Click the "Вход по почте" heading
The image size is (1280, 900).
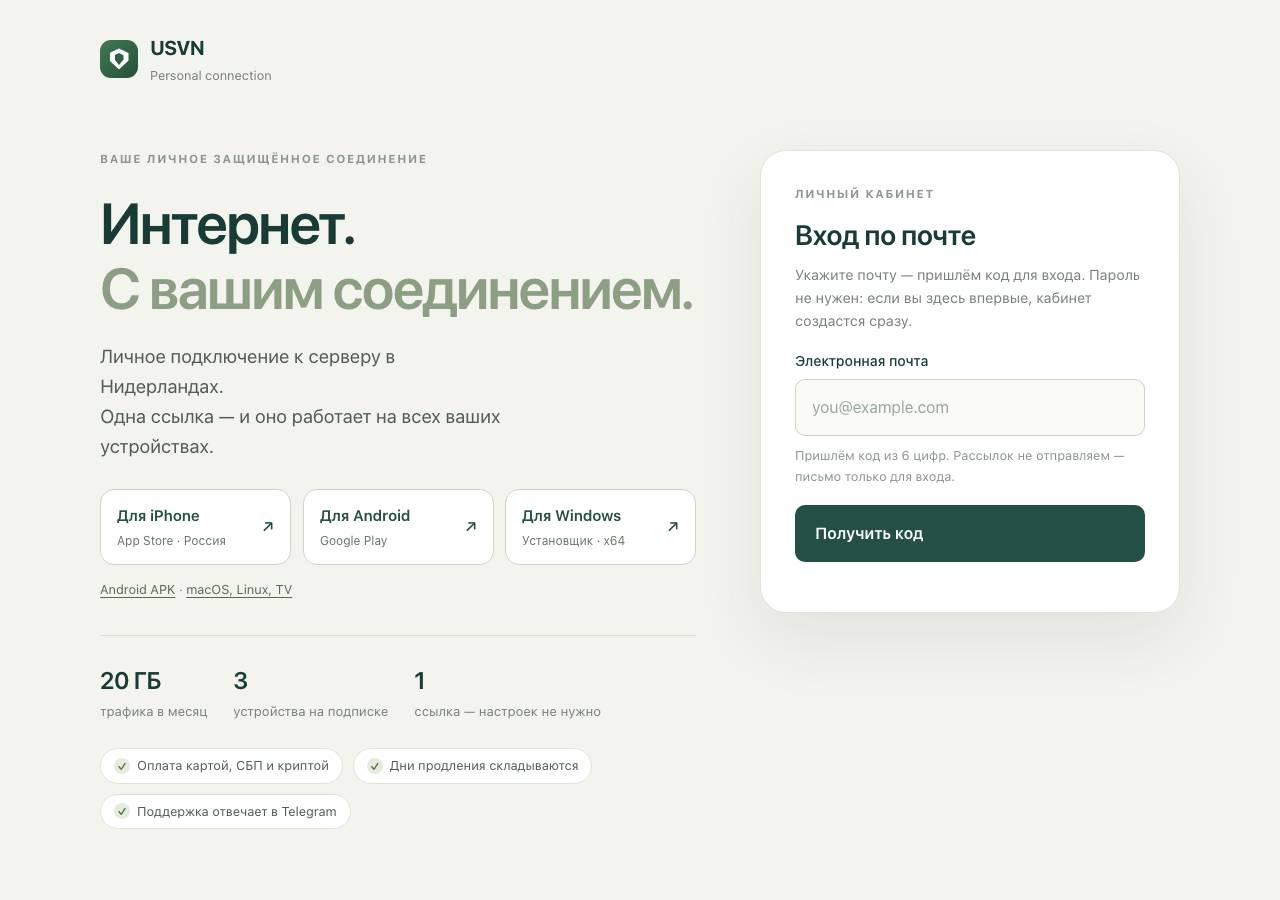[885, 236]
